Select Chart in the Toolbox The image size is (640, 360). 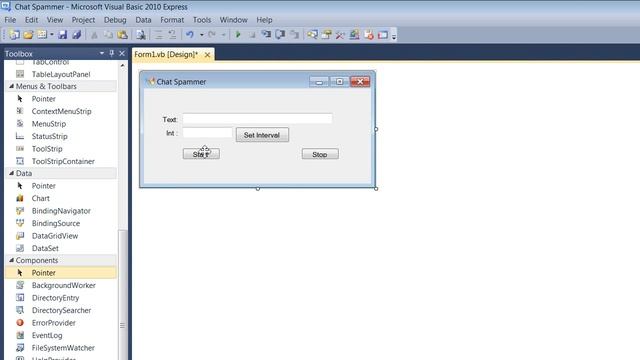[x=61, y=198]
